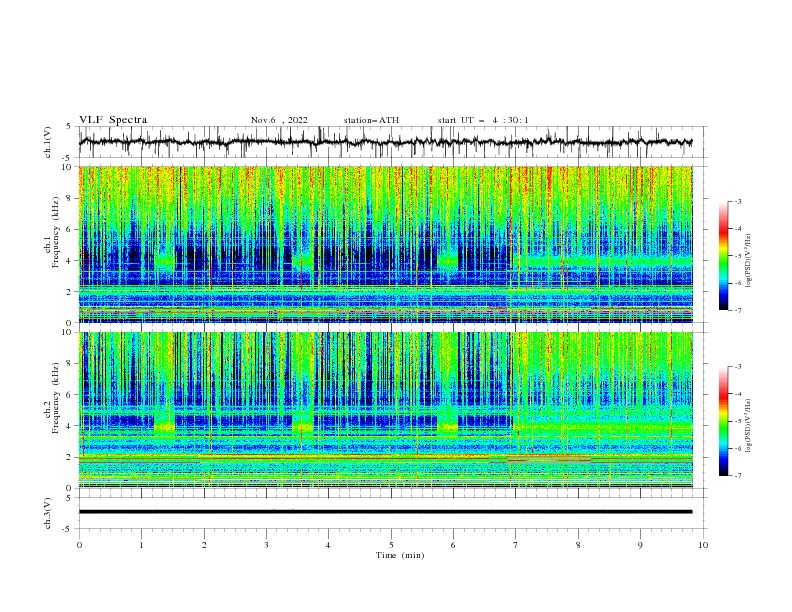The width and height of the screenshot is (792, 612).
Task: Click the "ch.3(V)" axis label
Action: pos(48,513)
